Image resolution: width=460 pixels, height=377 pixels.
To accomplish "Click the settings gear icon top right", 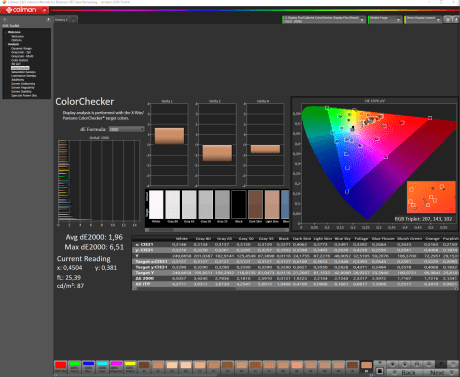I will (x=448, y=20).
